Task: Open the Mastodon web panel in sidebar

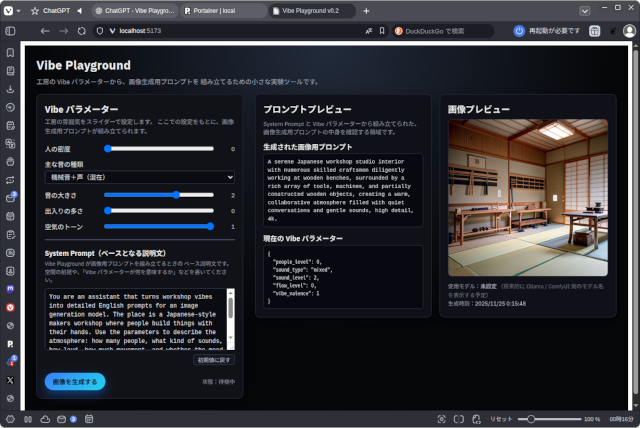Action: [x=10, y=288]
